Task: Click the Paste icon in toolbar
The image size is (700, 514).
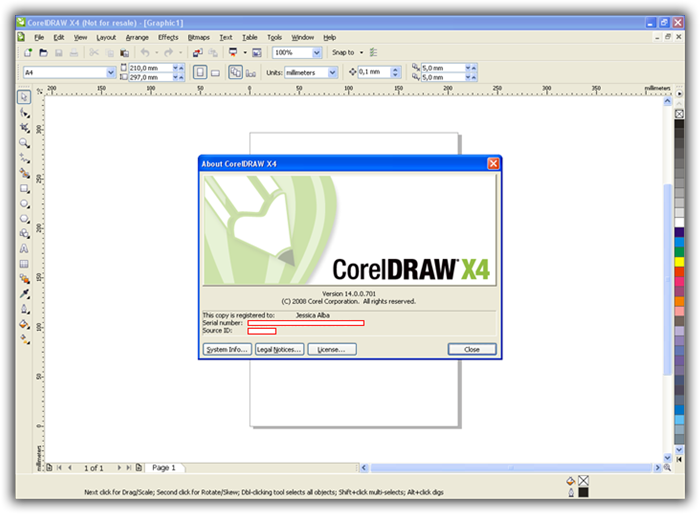Action: 125,53
